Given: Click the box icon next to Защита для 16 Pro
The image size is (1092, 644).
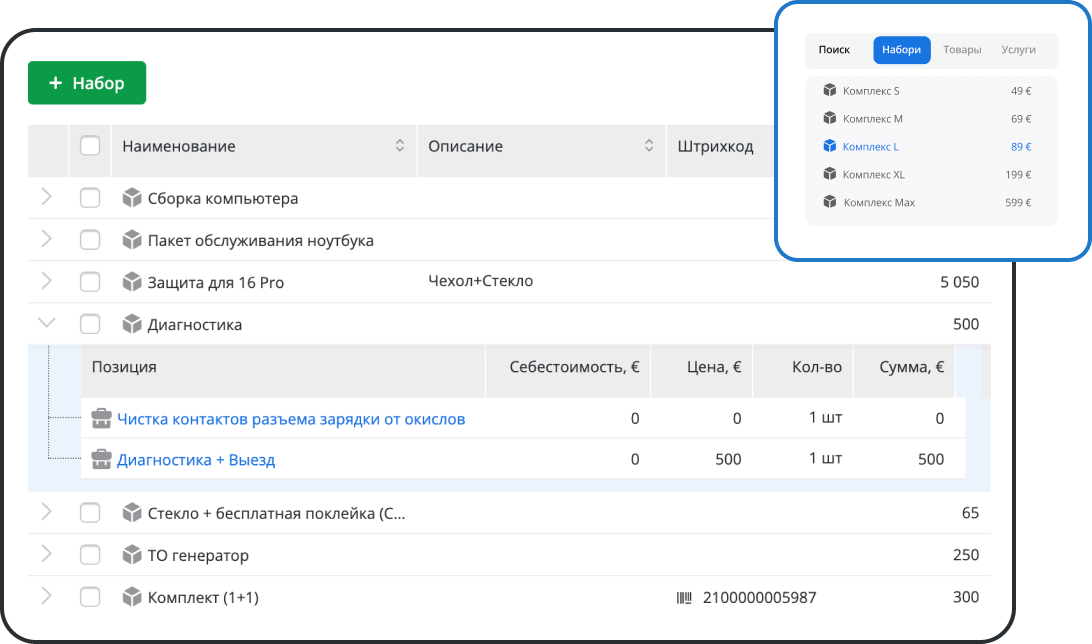Looking at the screenshot, I should point(133,281).
